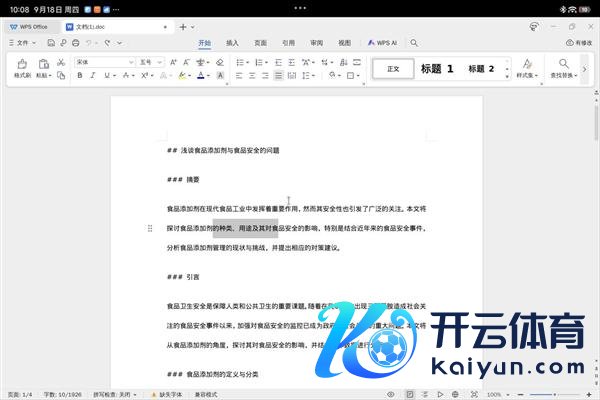Toggle Bold formatting
Viewport: 600px width, 400px height.
coord(79,76)
